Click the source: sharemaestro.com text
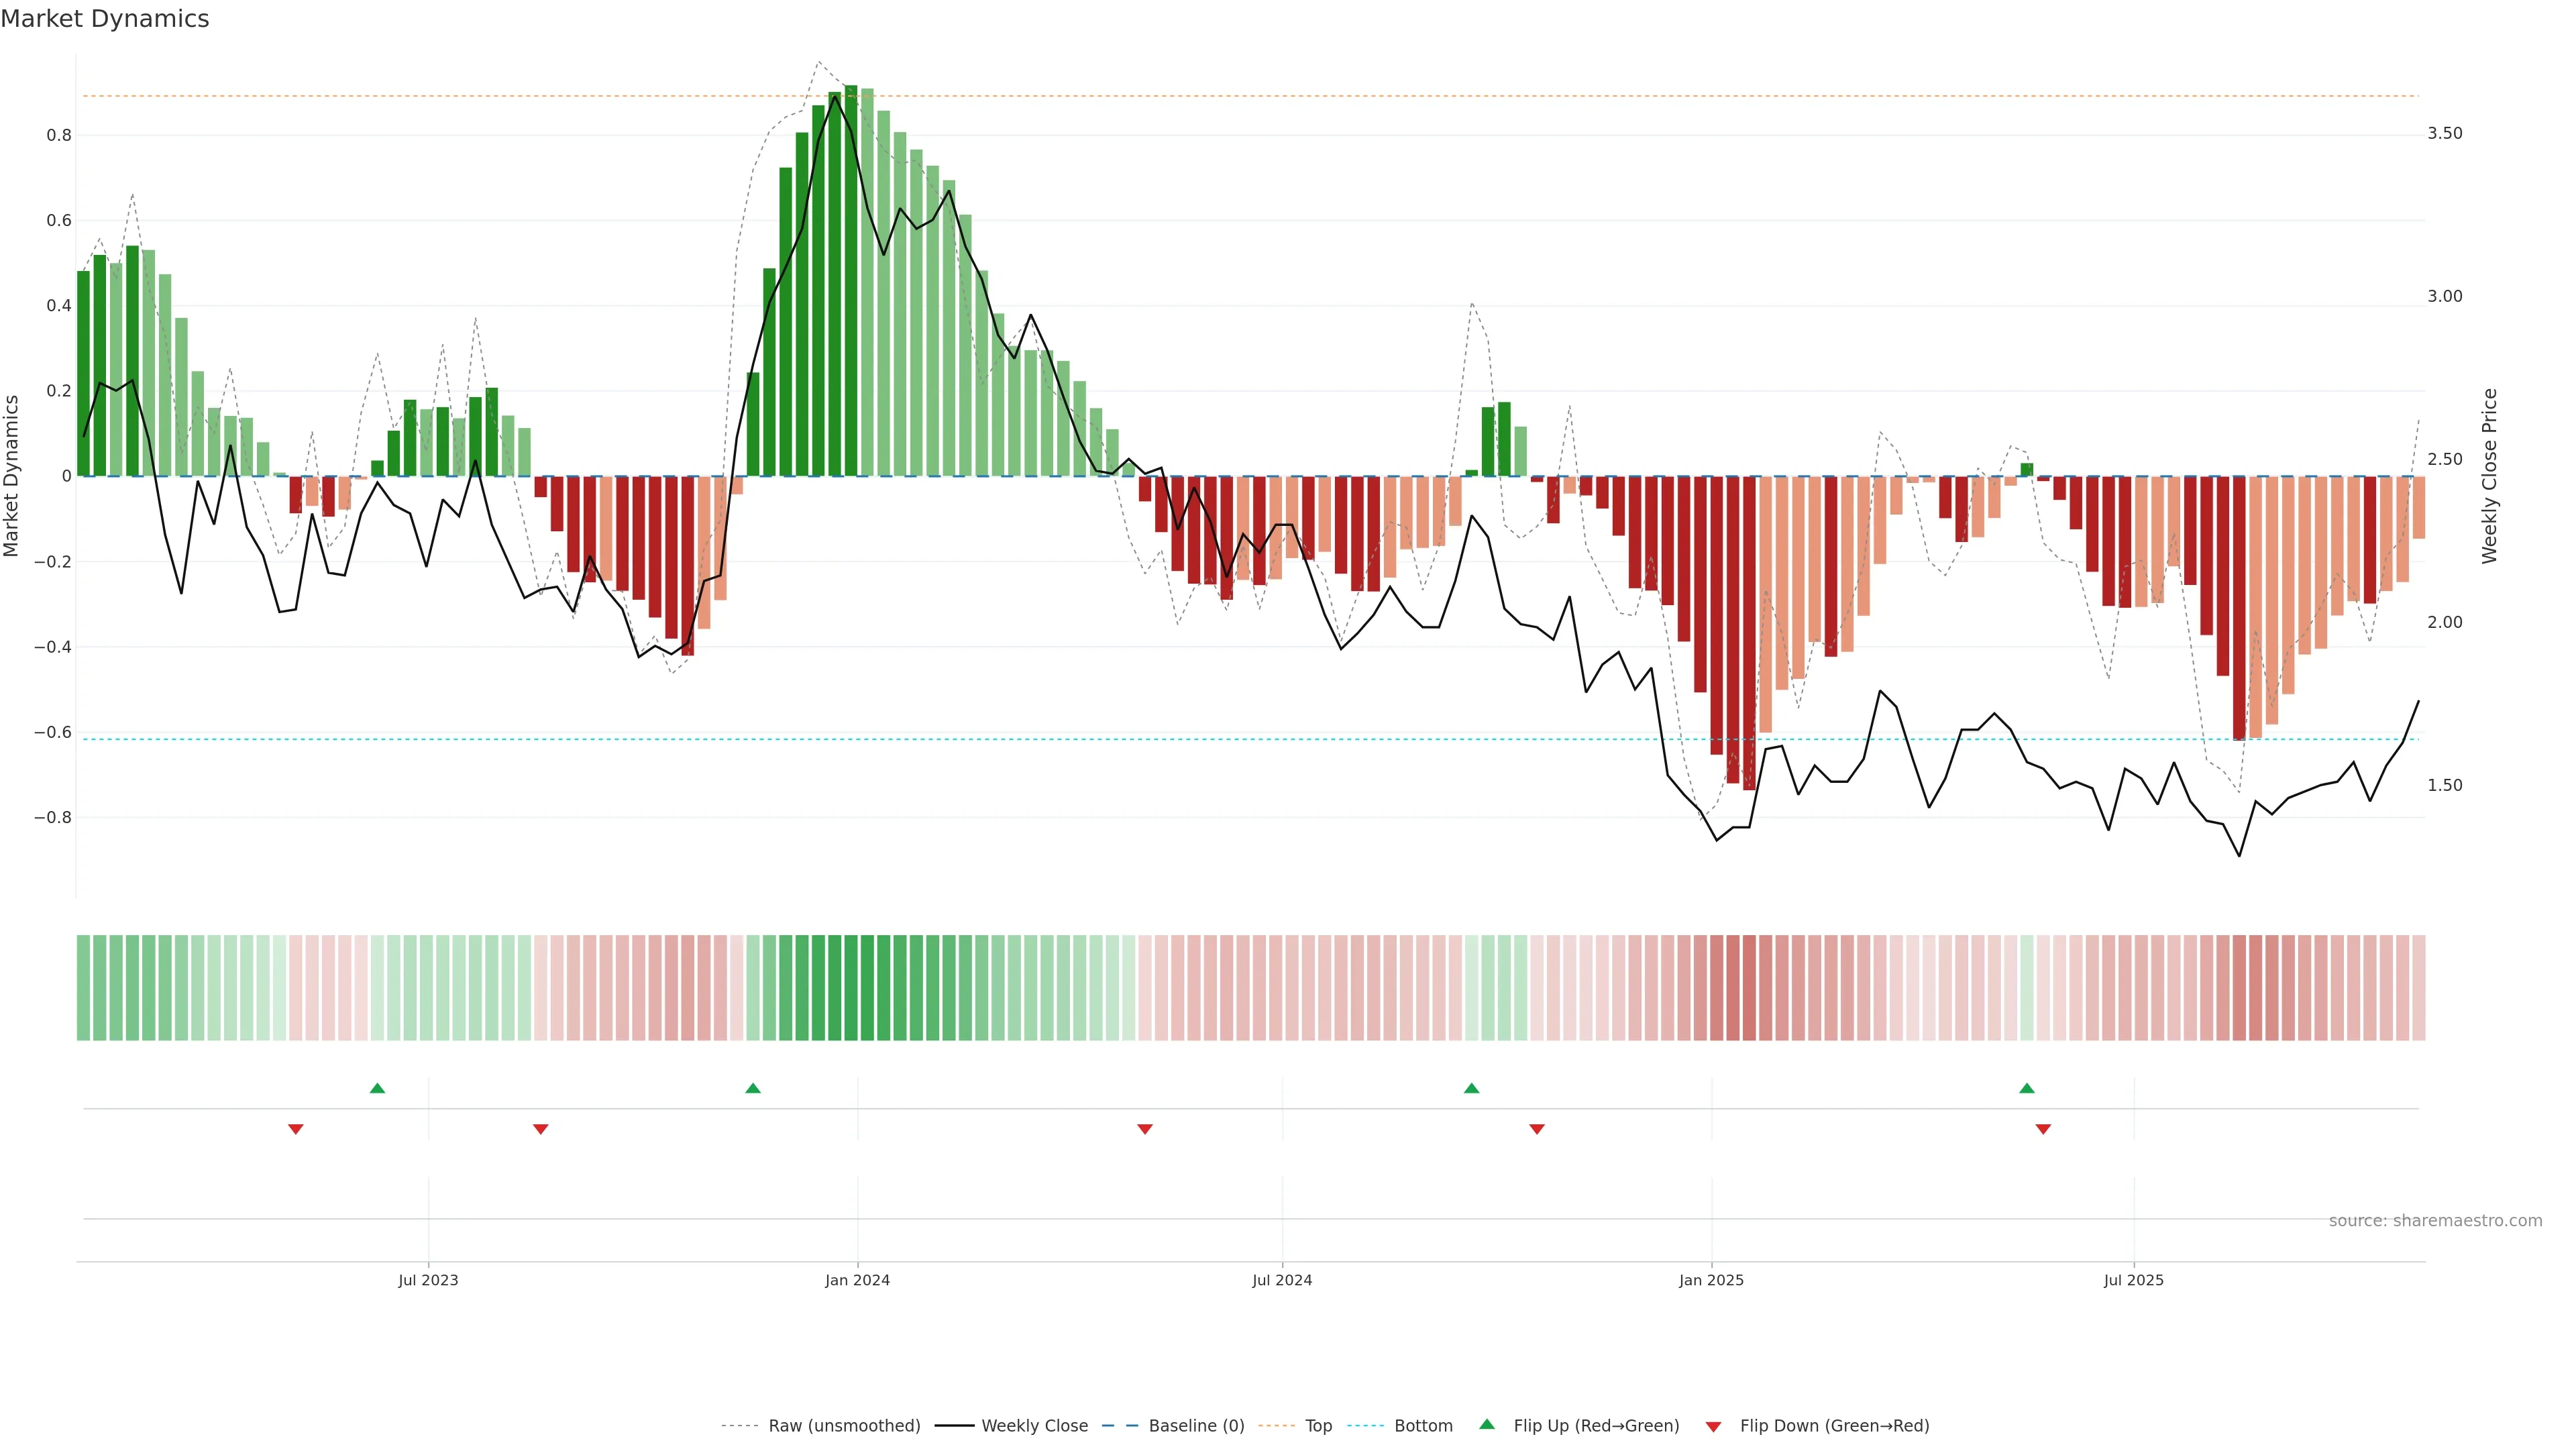 tap(2435, 1220)
